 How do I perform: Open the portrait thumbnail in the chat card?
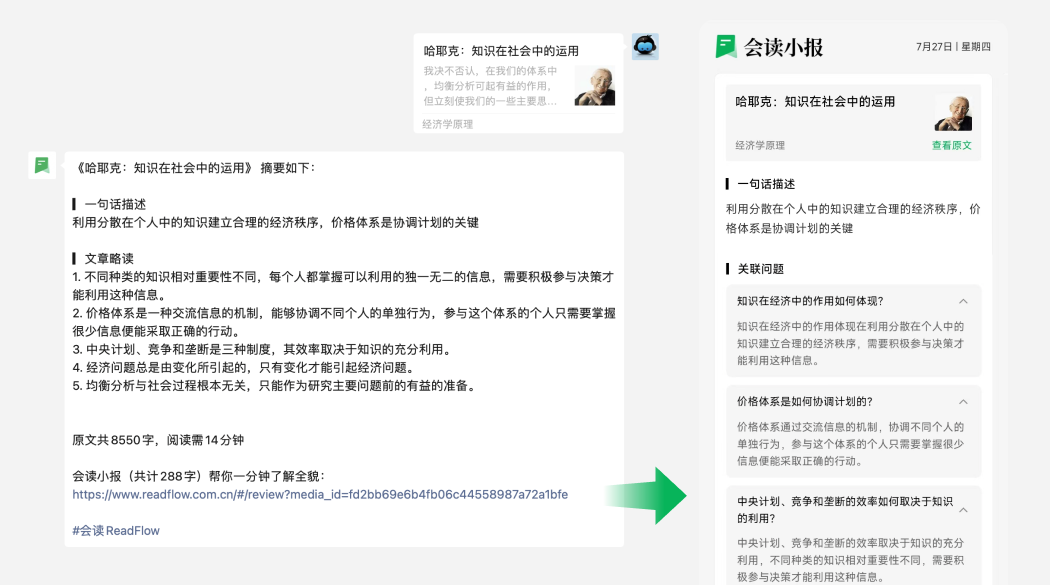click(x=594, y=87)
